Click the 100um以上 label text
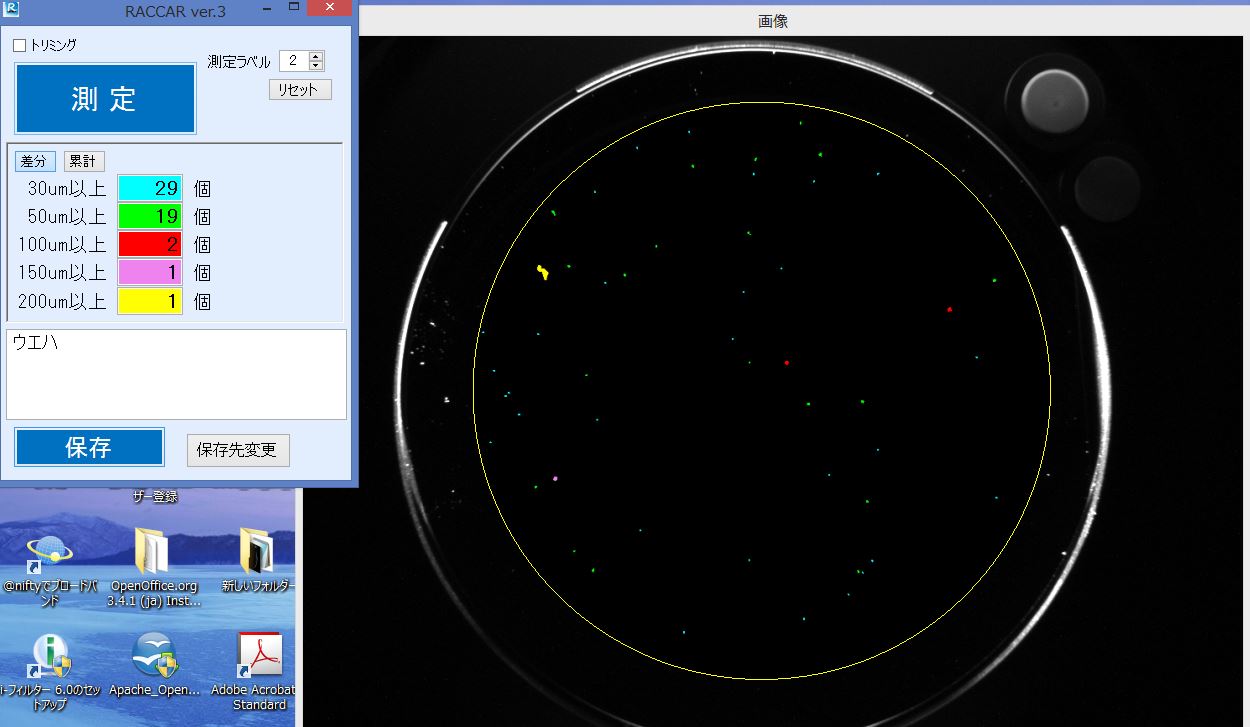Image resolution: width=1250 pixels, height=727 pixels. [62, 244]
